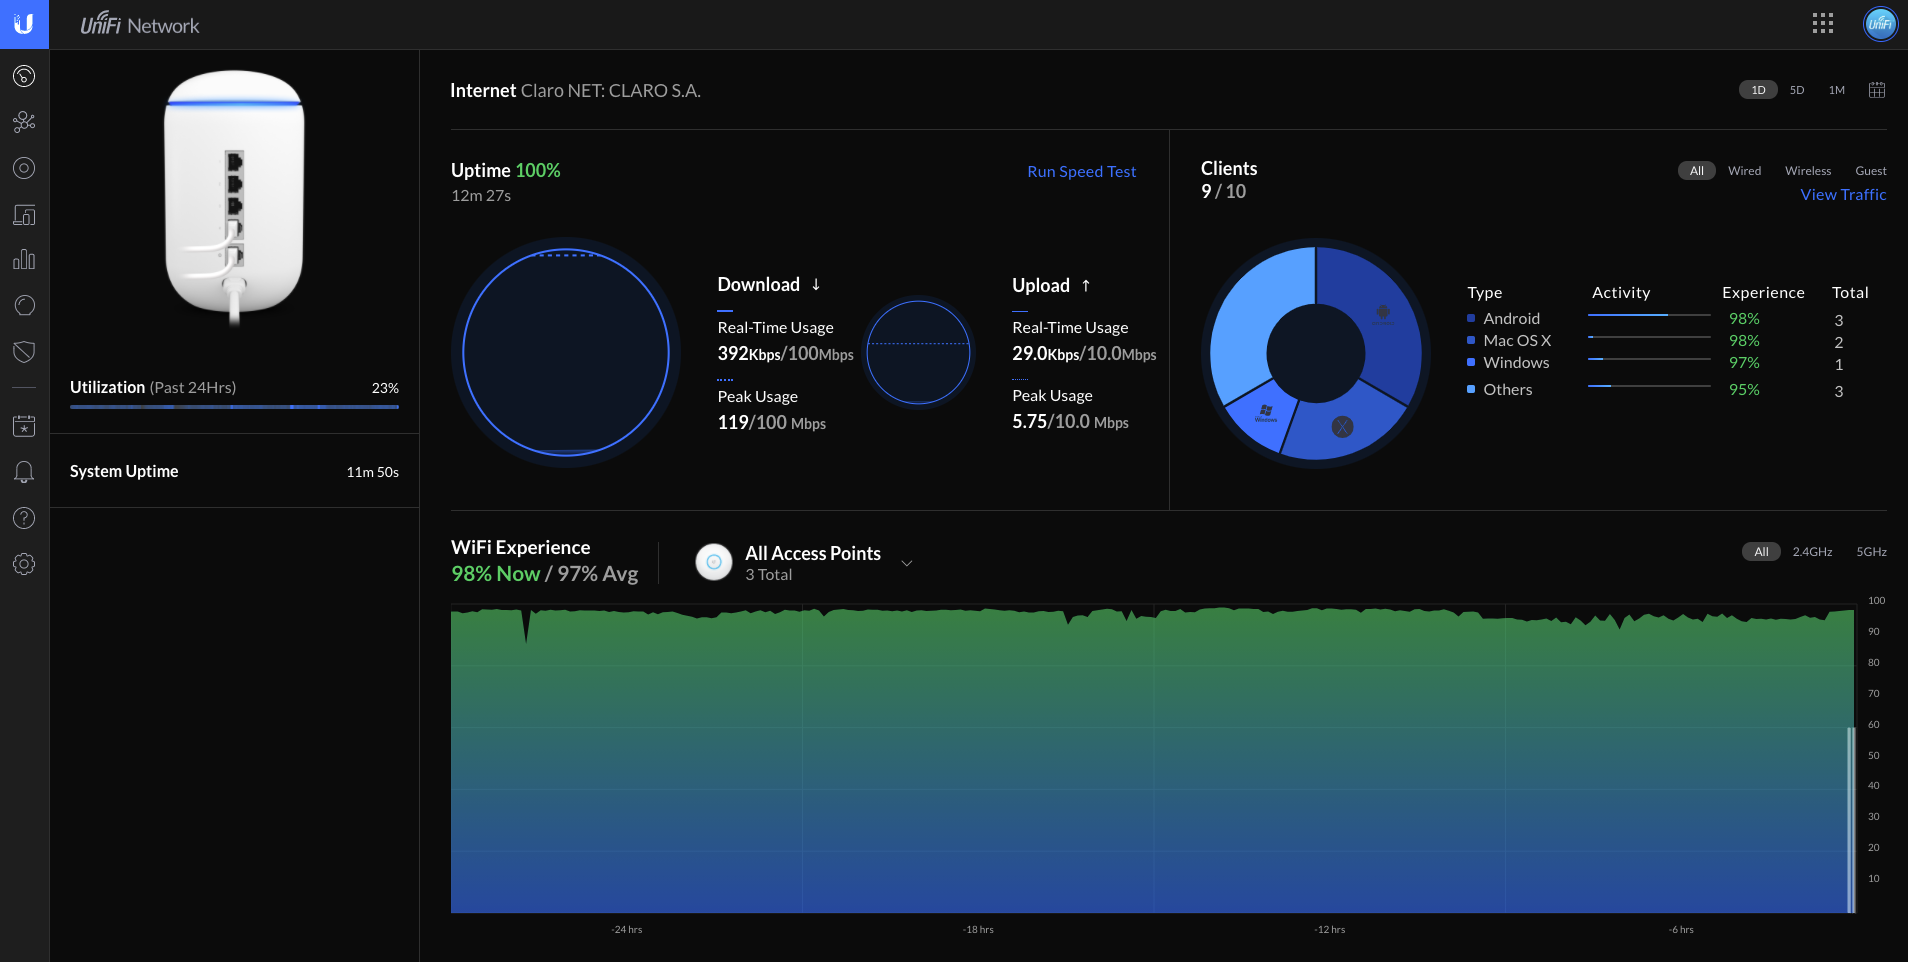Show All bands in WiFi Experience
The image size is (1908, 962).
tap(1761, 552)
